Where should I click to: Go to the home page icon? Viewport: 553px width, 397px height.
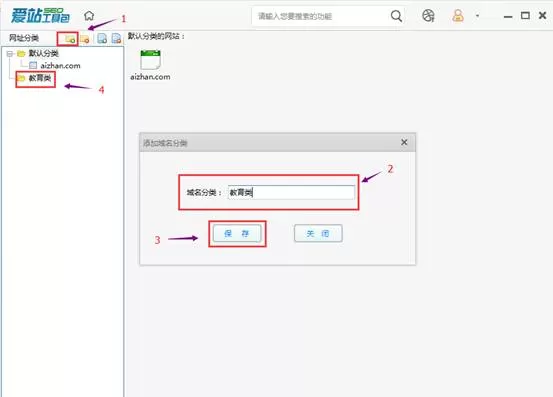point(89,16)
